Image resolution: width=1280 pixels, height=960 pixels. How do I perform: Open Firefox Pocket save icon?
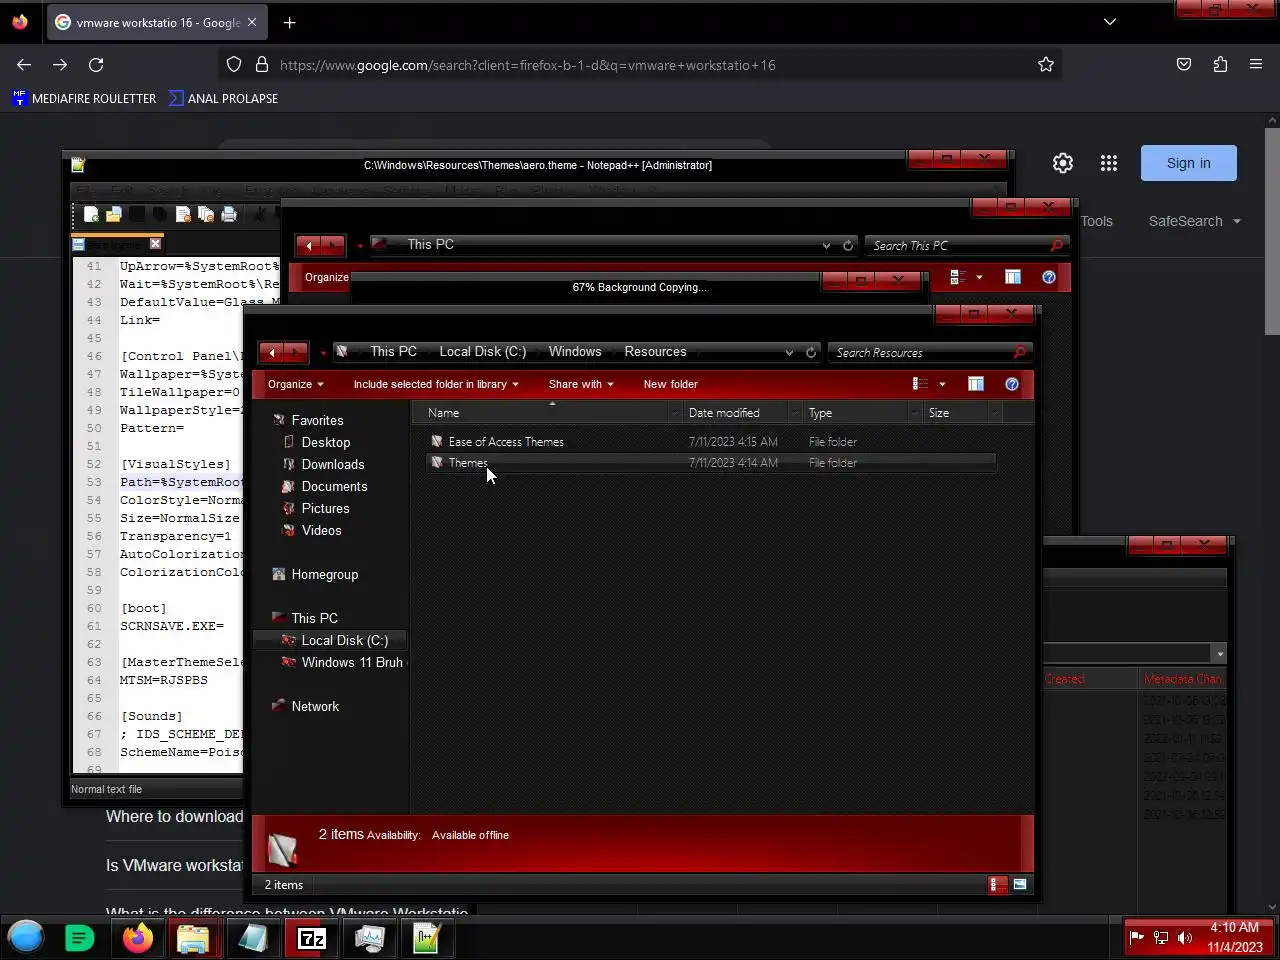(x=1184, y=65)
